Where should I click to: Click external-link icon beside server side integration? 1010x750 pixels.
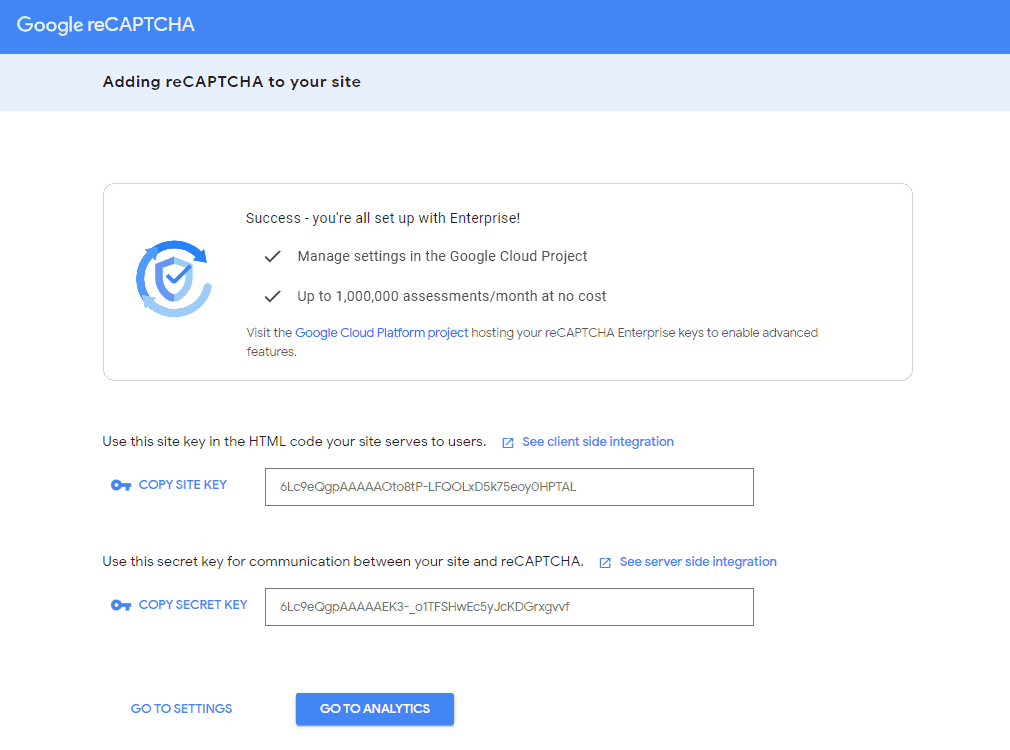pos(605,562)
